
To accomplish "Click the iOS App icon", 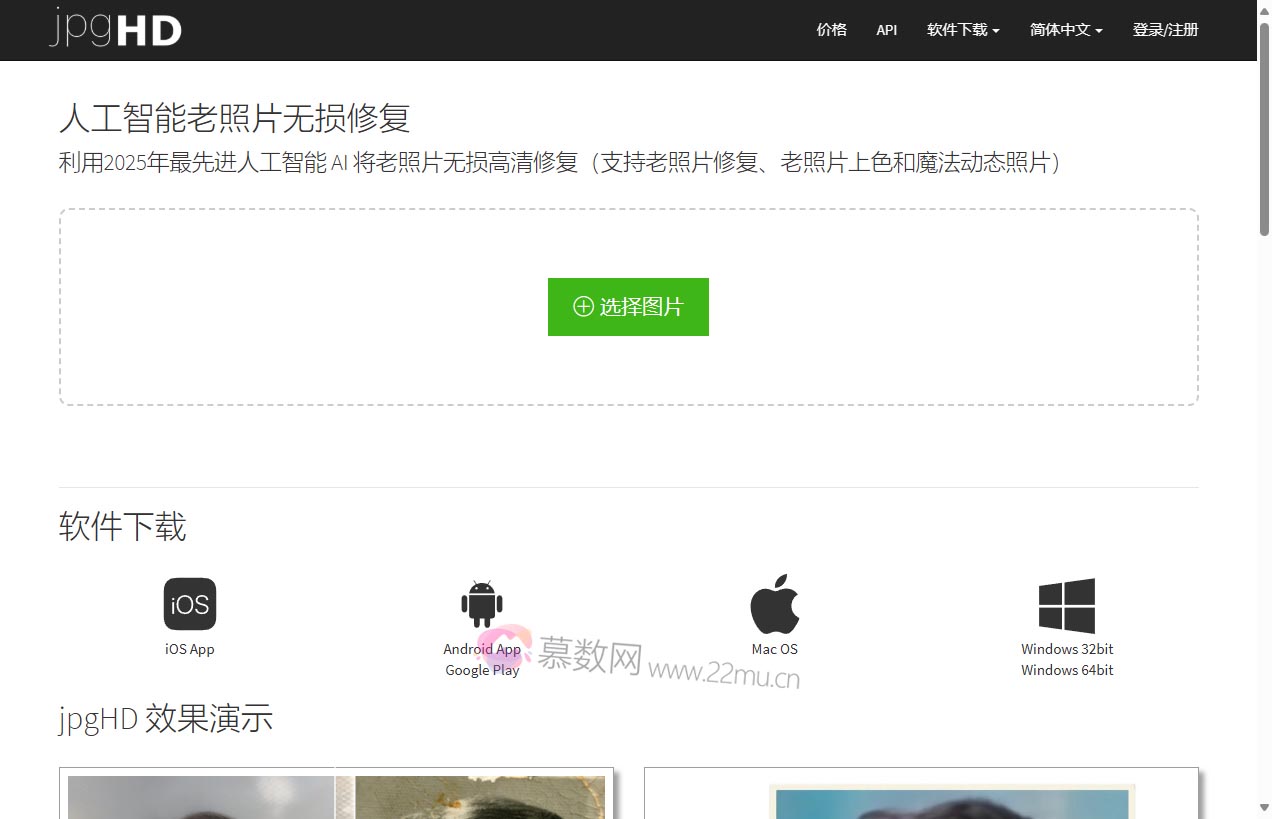I will click(190, 604).
